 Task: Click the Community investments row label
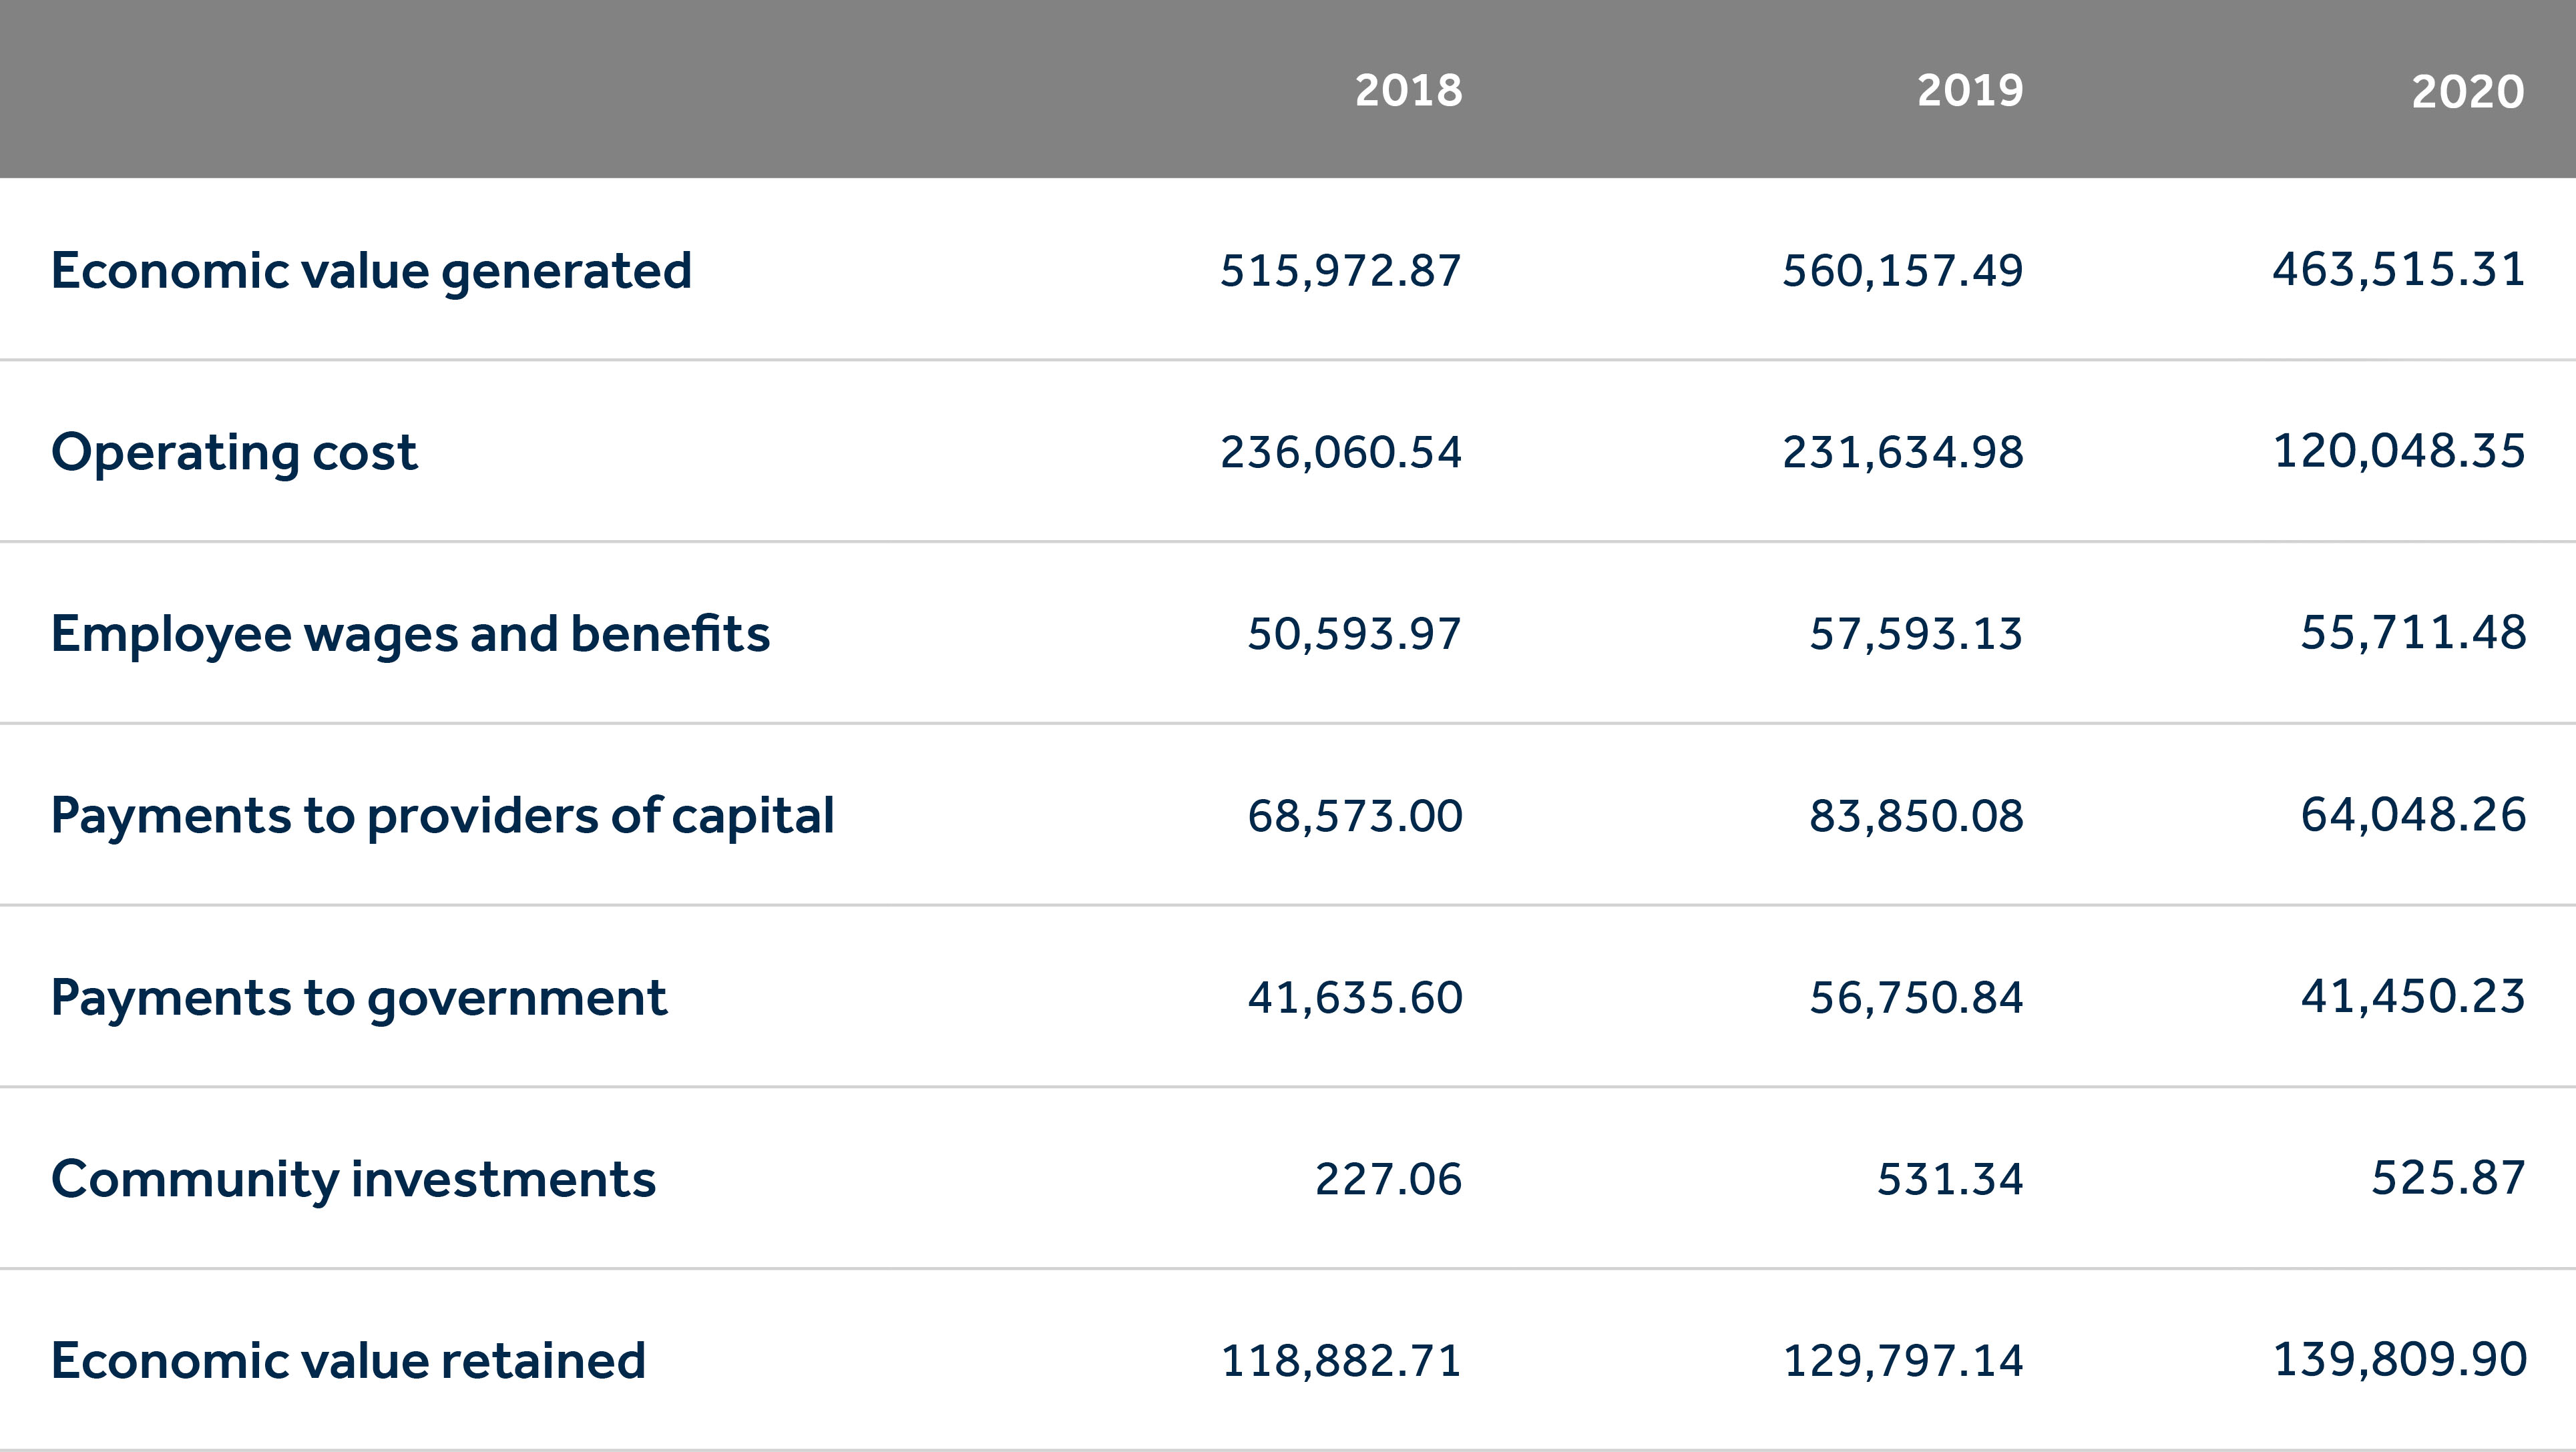(x=353, y=1179)
